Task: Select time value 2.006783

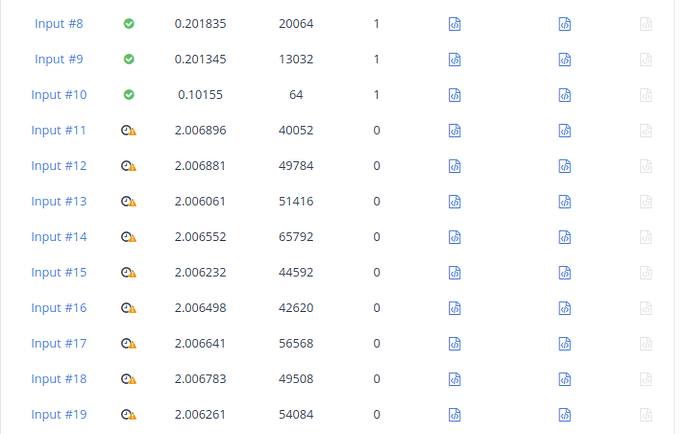Action: (x=200, y=379)
